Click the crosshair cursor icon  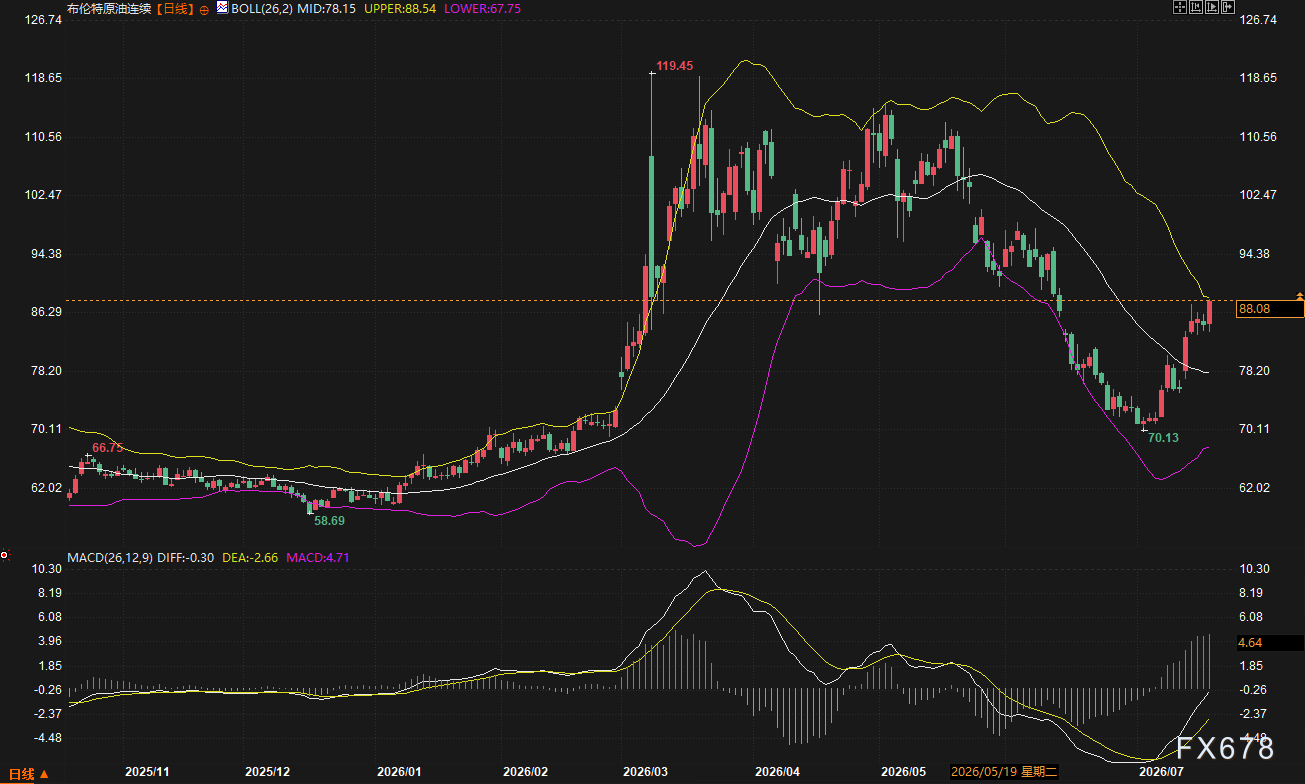(1180, 7)
